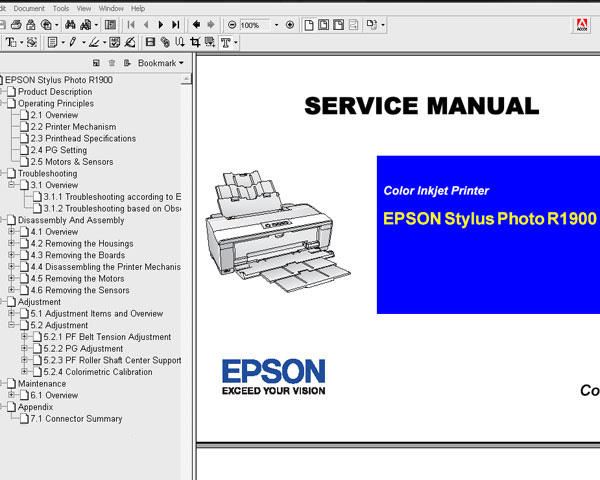Open the 5.2.4 Colorimetric Calibration bookmark

[x=98, y=372]
